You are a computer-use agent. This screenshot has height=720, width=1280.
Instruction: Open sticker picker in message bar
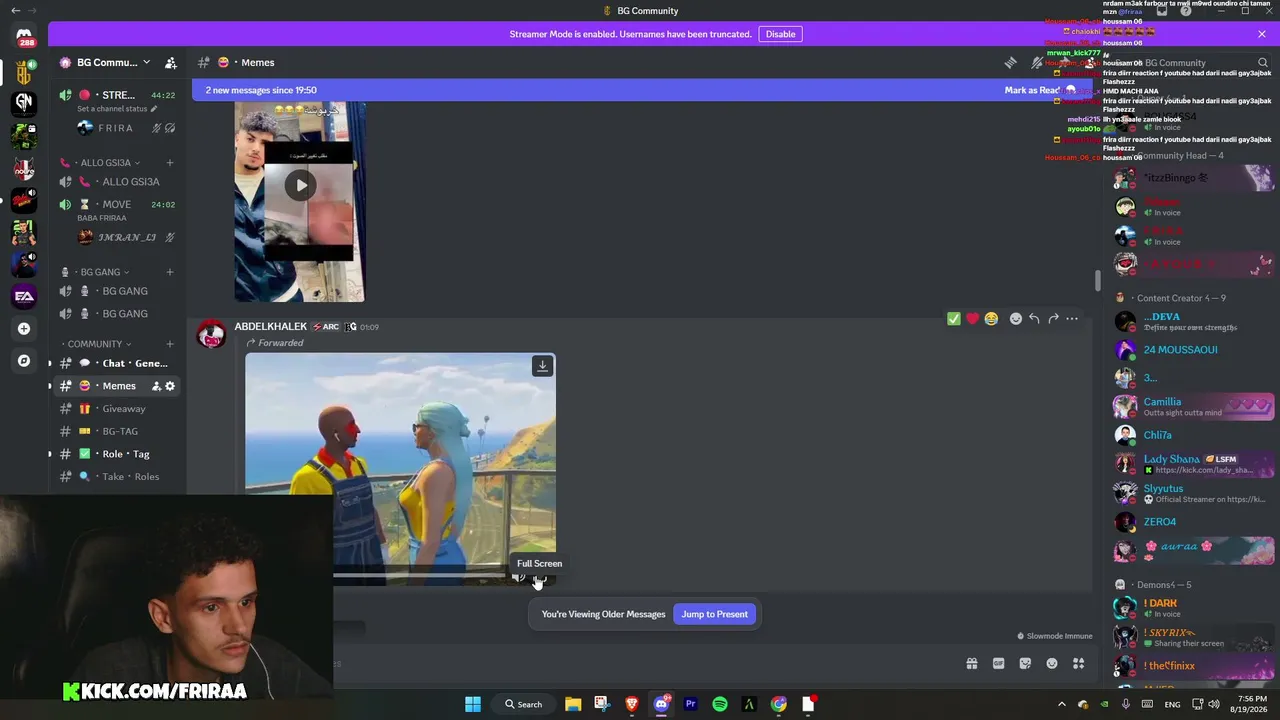(1025, 663)
